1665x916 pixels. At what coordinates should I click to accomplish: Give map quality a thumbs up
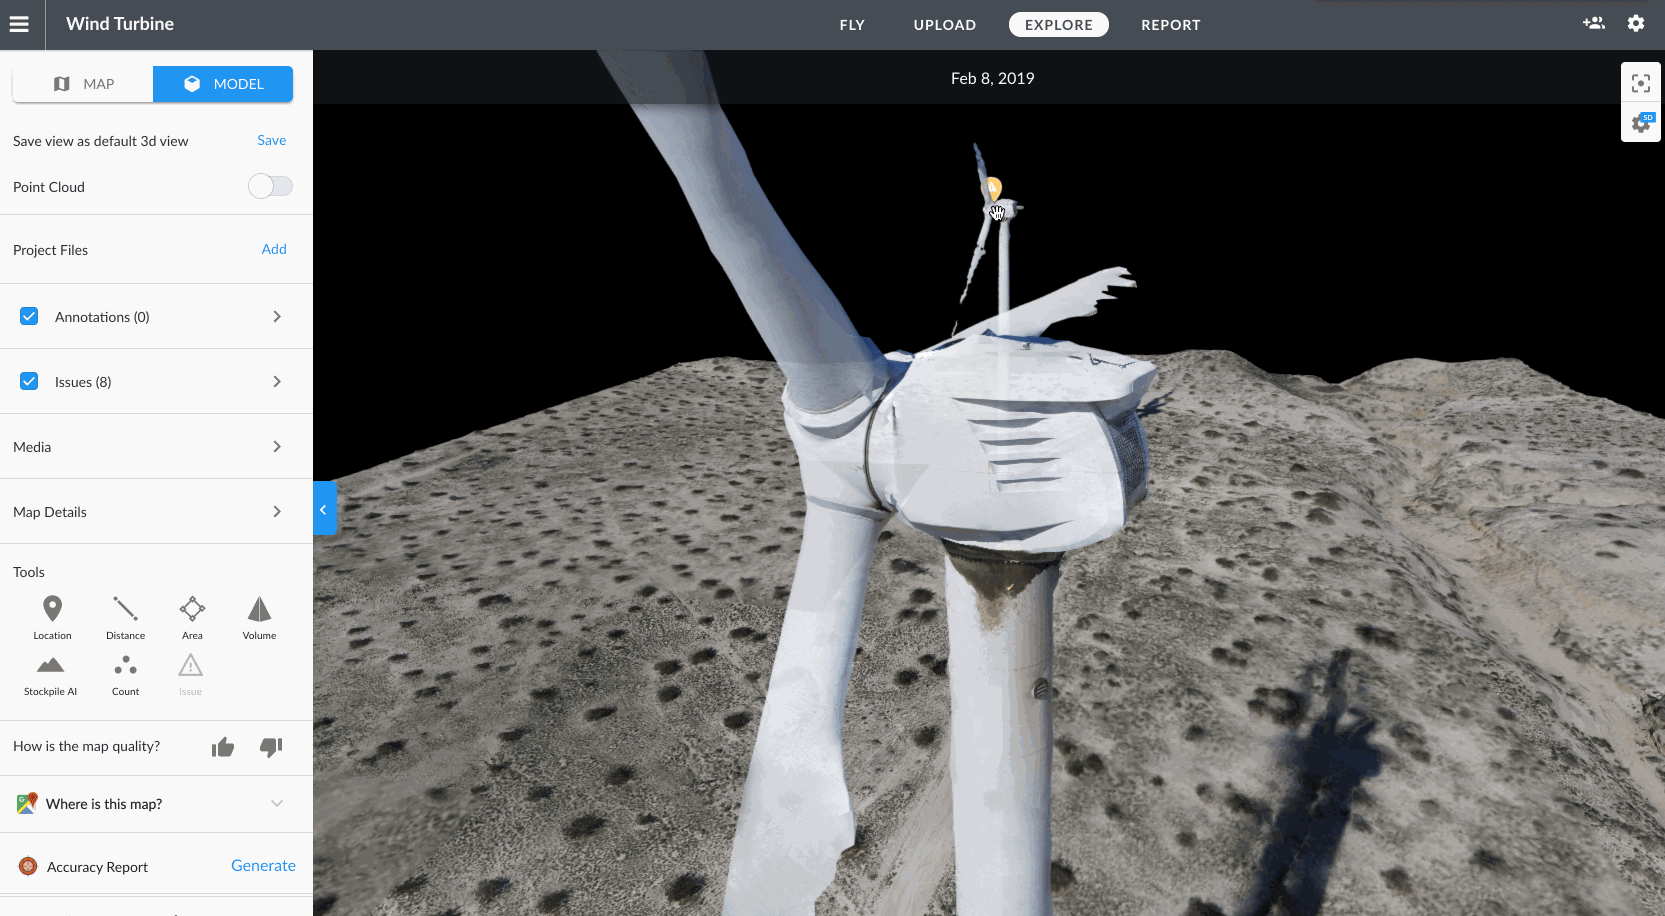tap(222, 746)
